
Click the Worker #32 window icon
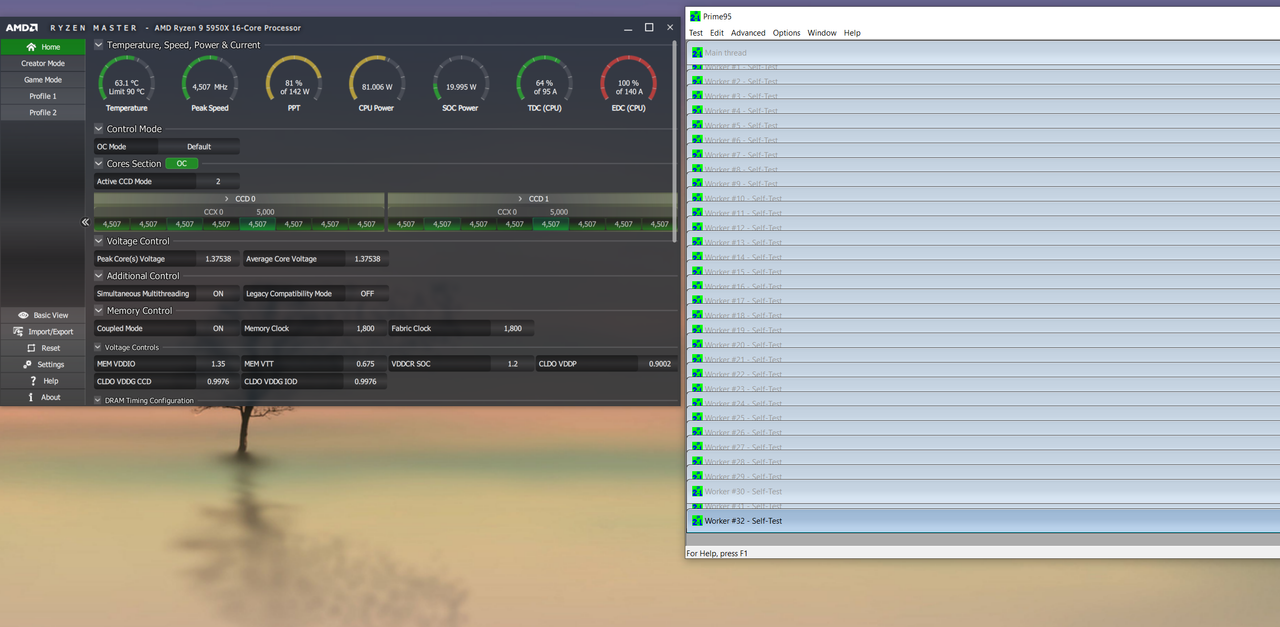pos(697,520)
